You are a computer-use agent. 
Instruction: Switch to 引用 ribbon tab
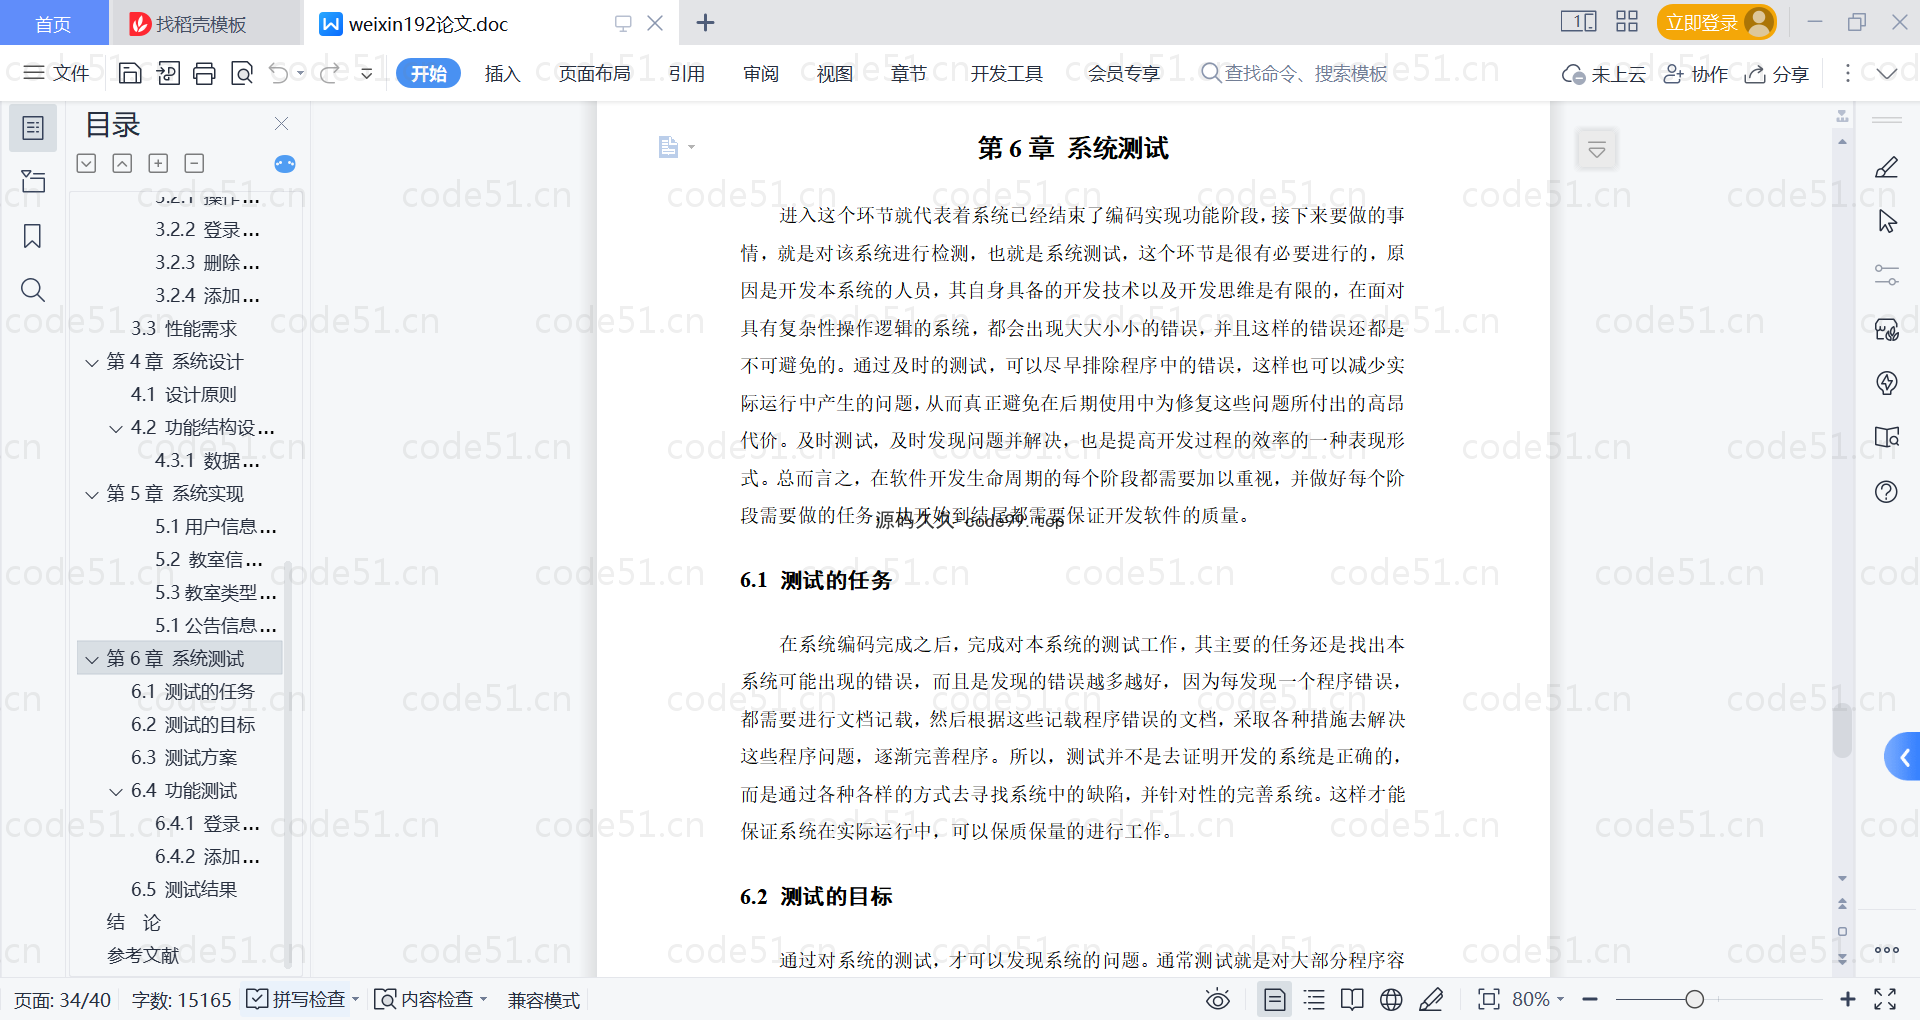687,73
